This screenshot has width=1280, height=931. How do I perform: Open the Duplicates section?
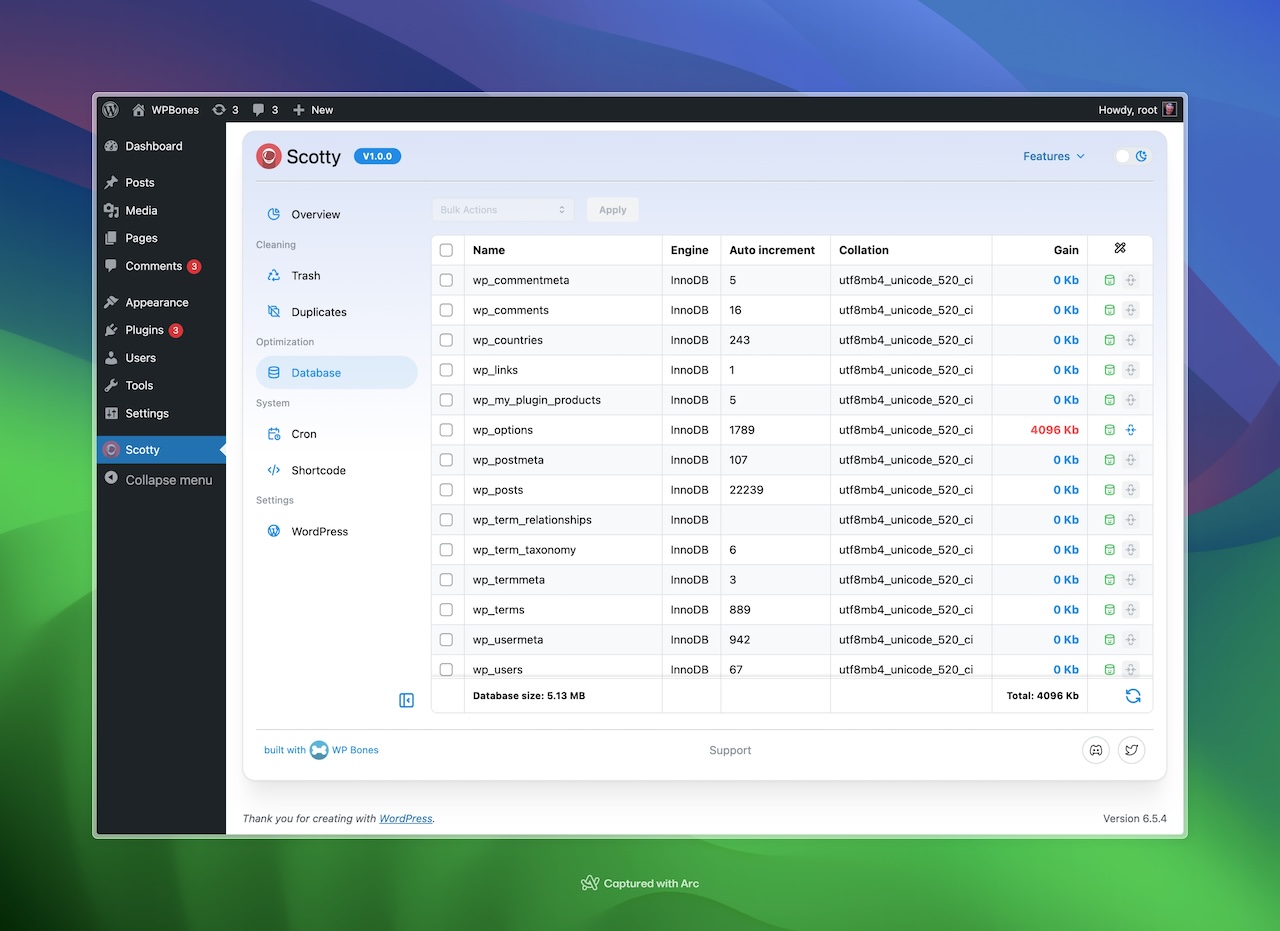click(337, 312)
